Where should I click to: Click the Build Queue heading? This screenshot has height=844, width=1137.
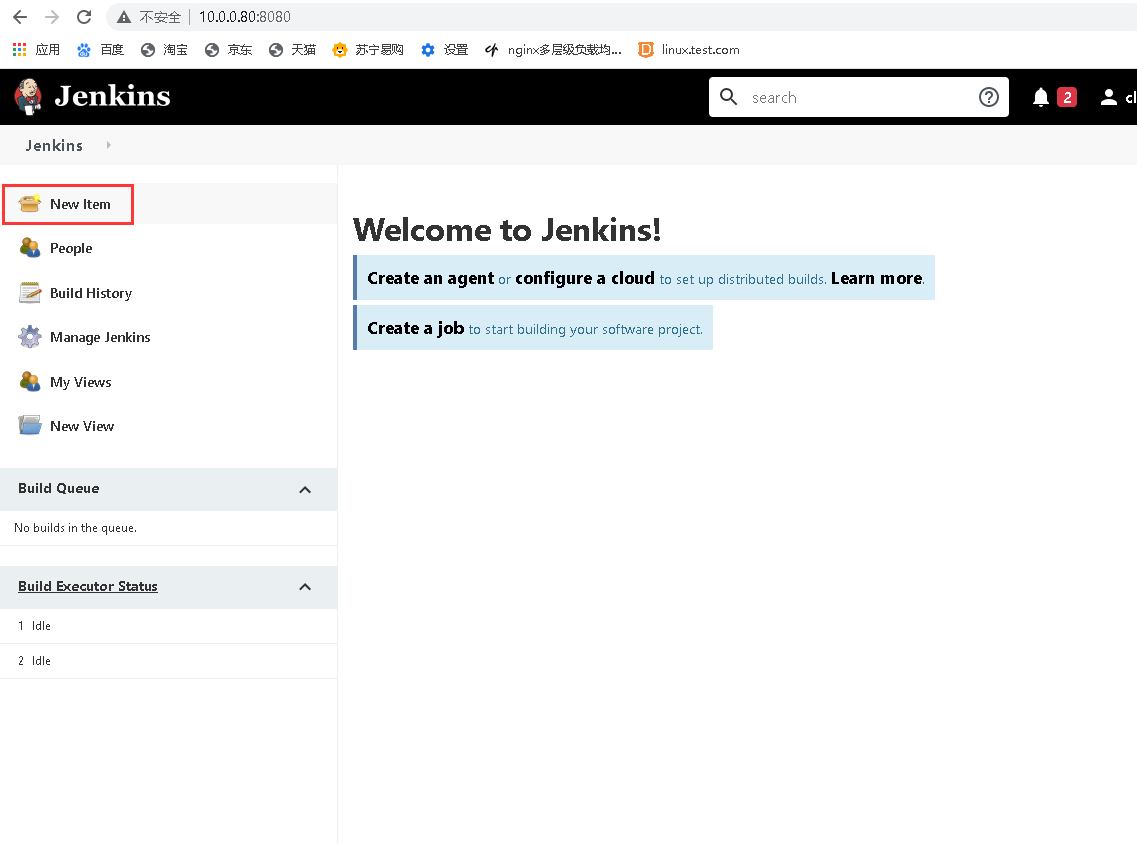tap(59, 488)
